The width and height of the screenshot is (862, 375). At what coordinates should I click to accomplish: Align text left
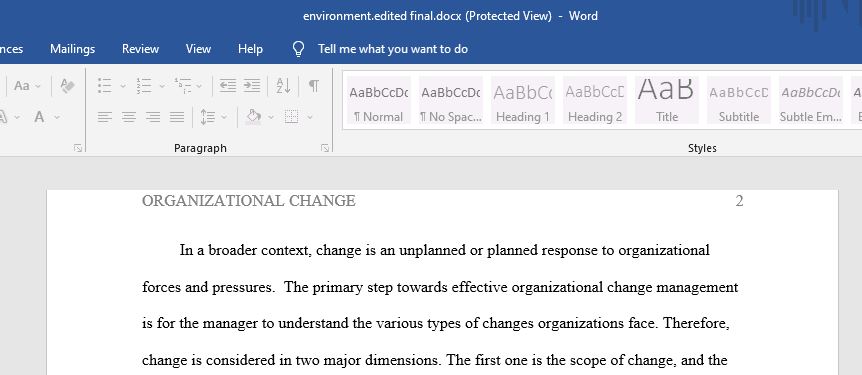pyautogui.click(x=104, y=117)
